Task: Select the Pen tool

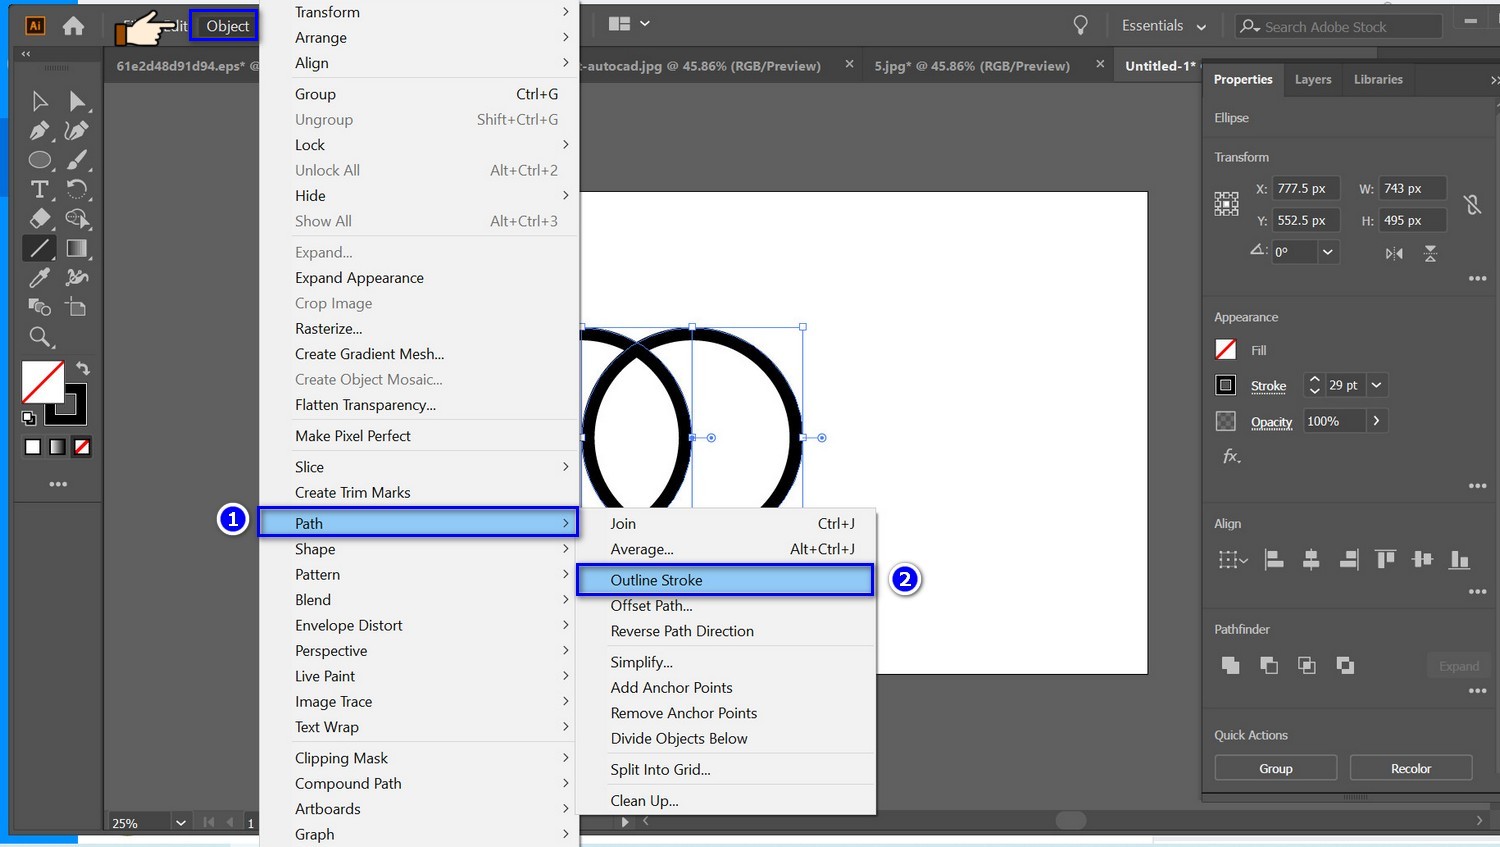Action: pos(39,130)
